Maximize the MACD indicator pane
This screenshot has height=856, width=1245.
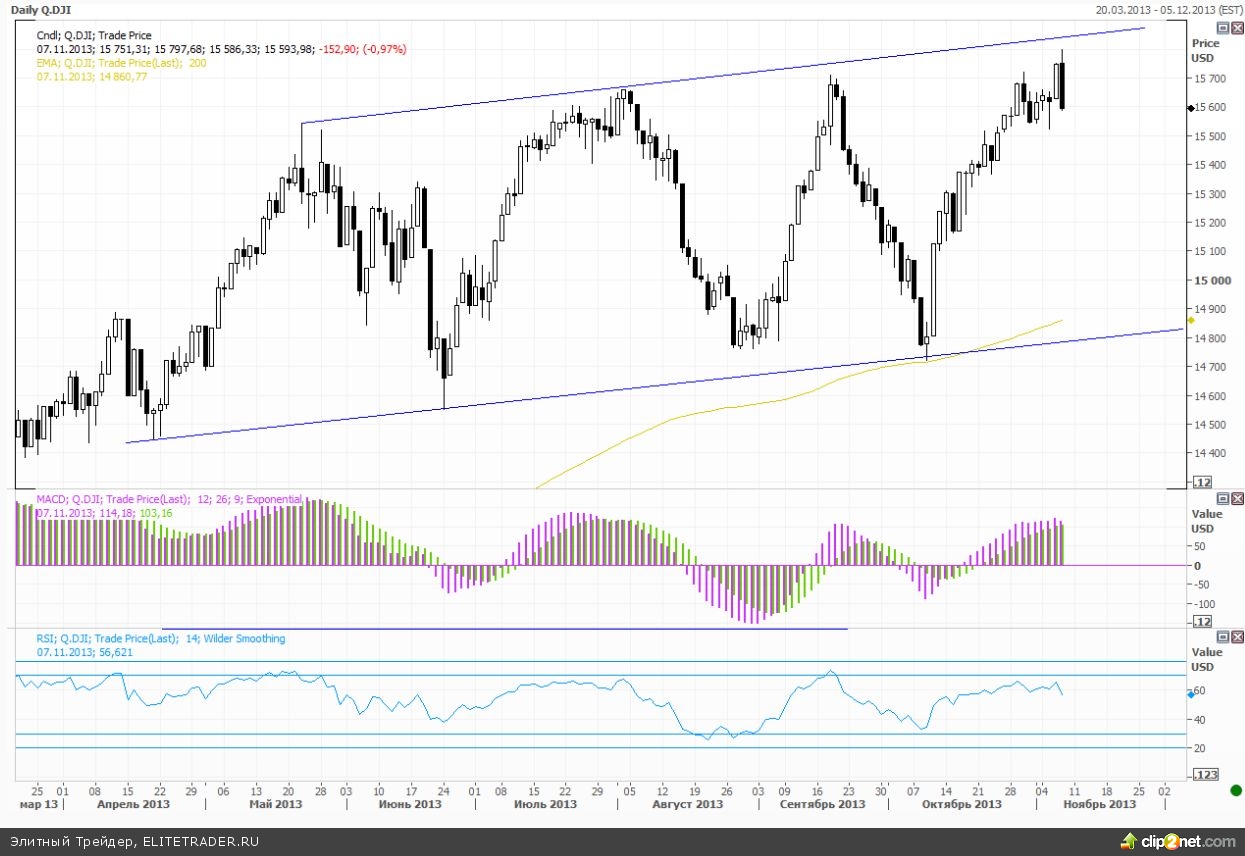(x=1223, y=498)
